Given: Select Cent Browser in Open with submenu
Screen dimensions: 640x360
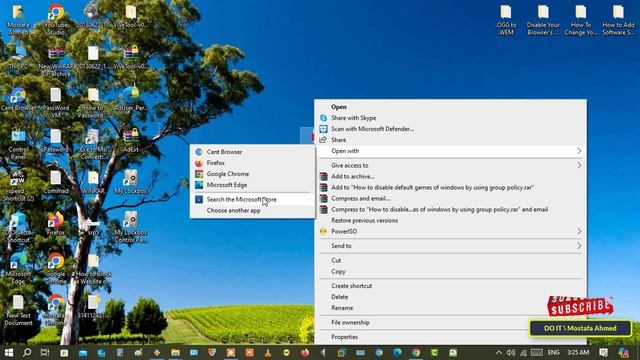Looking at the screenshot, I should pos(252,152).
